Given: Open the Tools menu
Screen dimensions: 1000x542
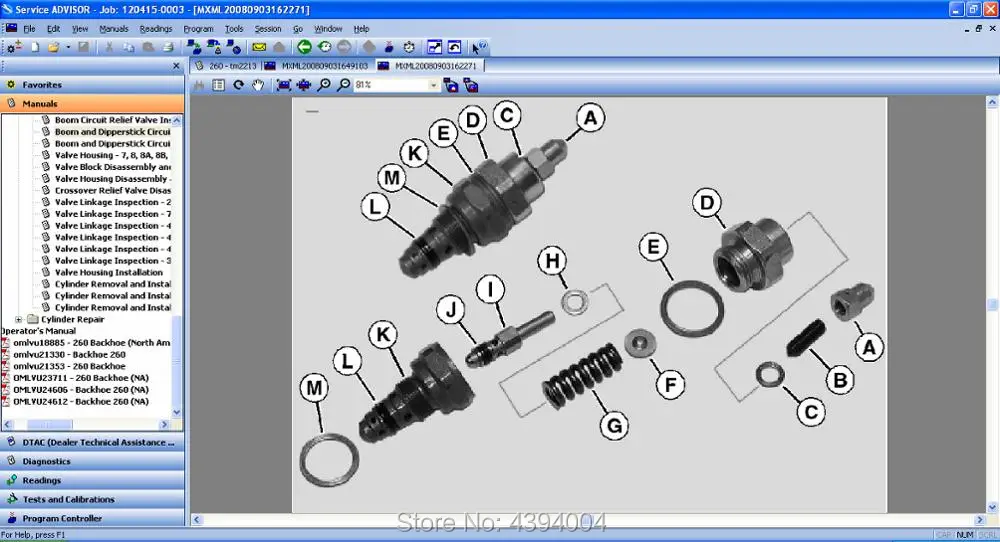Looking at the screenshot, I should click(234, 29).
